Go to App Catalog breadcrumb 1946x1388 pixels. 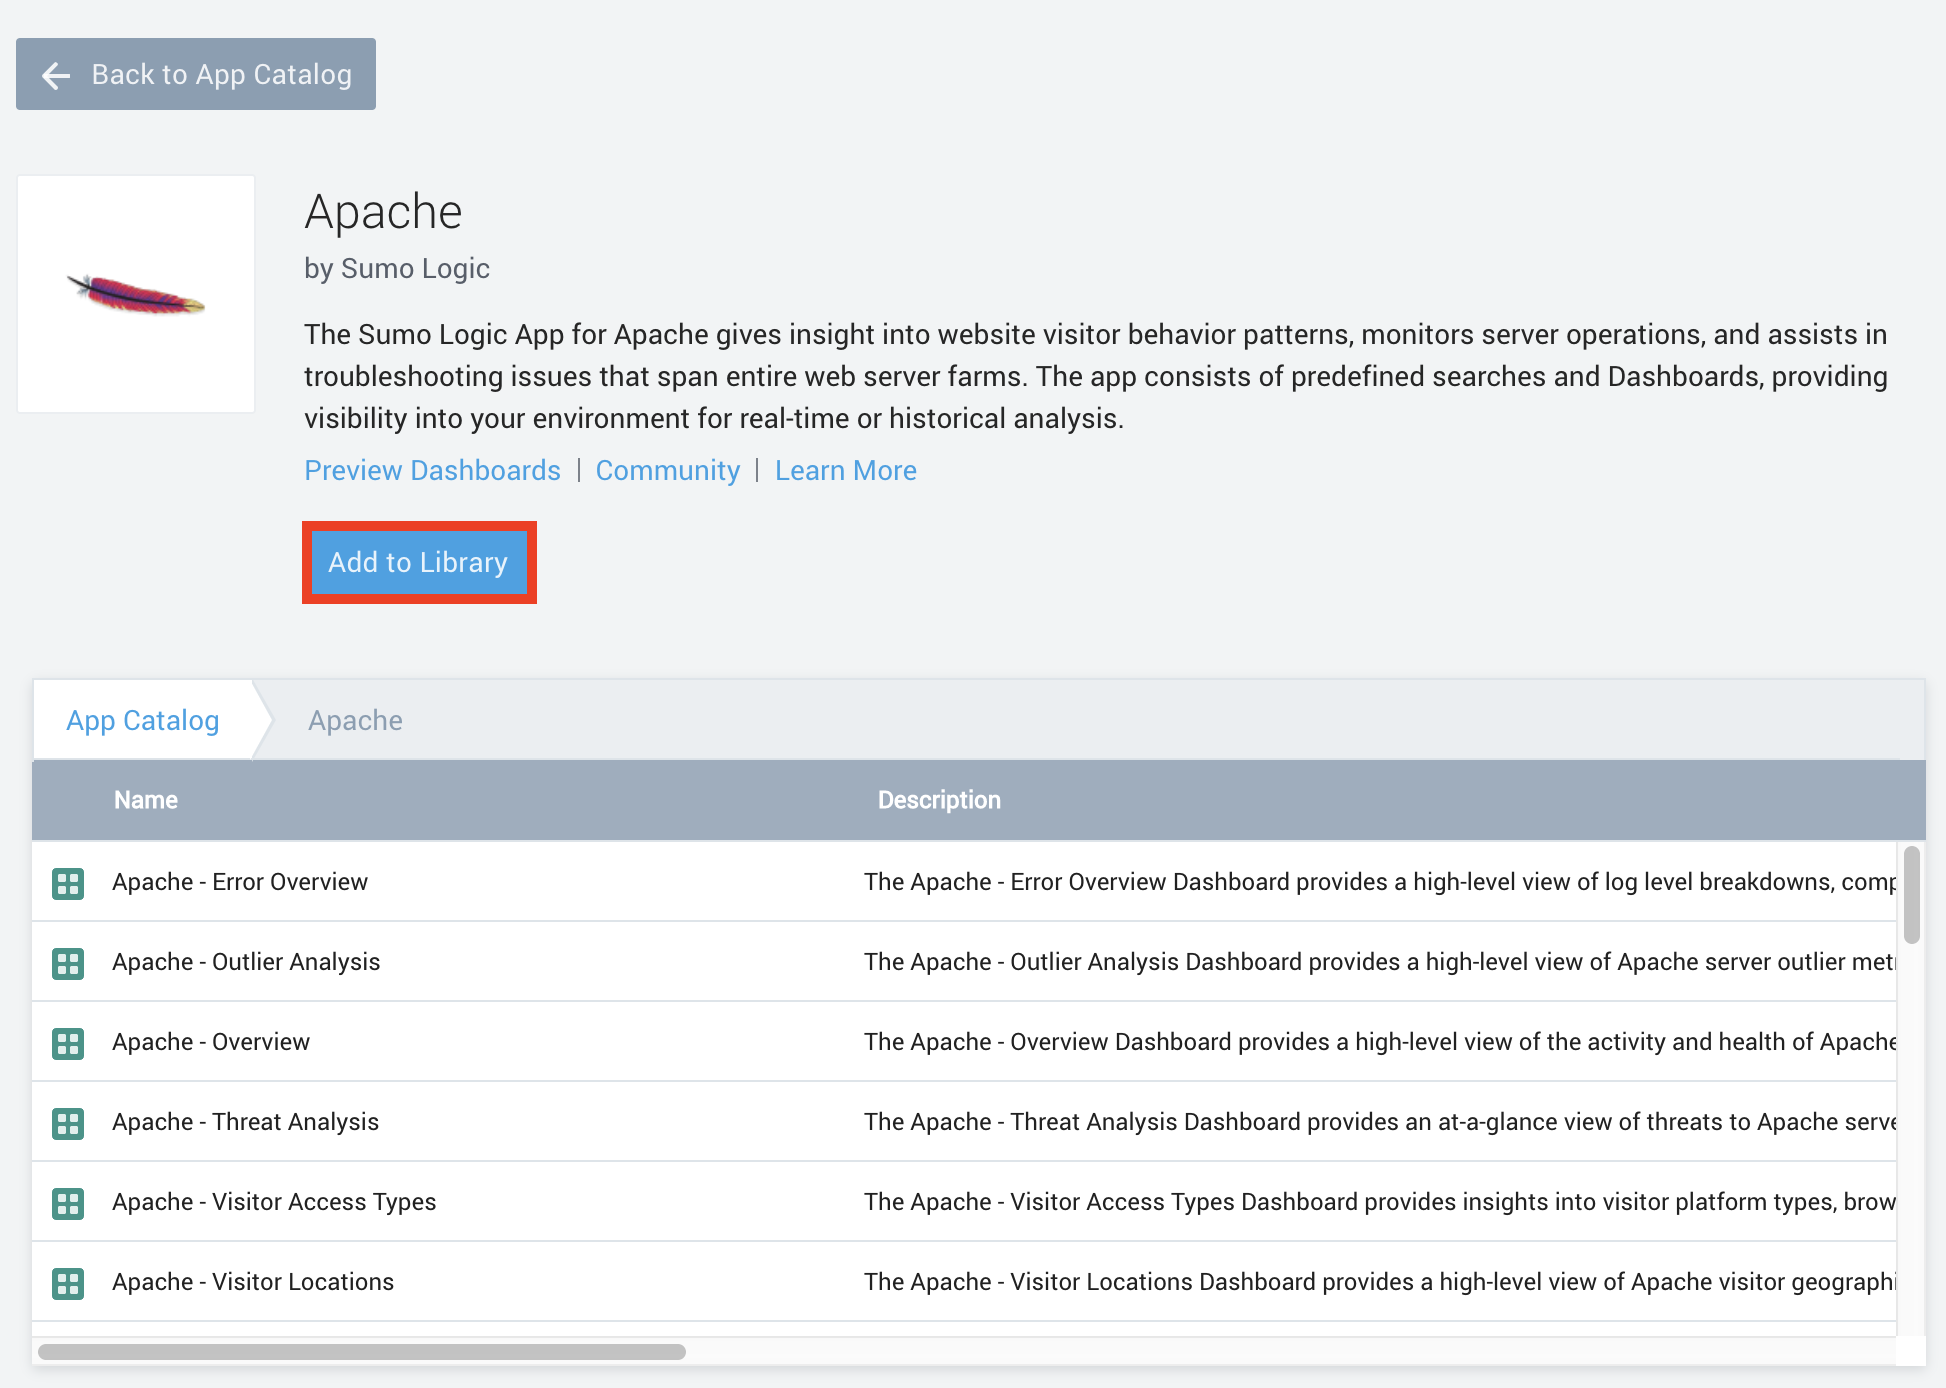143,720
